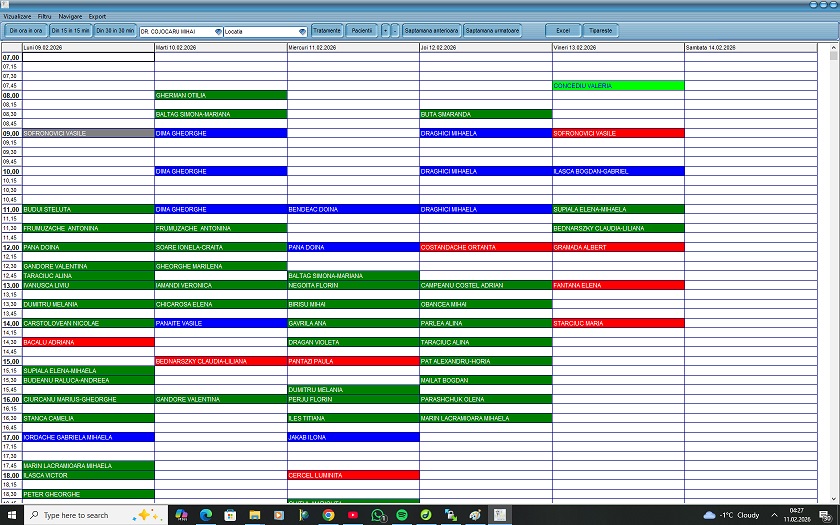
Task: Open Microsoft Store from the taskbar
Action: pos(231,515)
